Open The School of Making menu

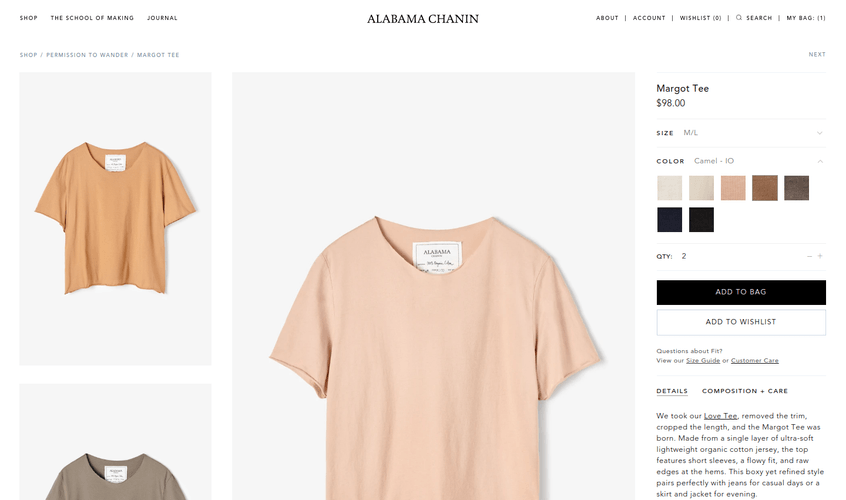[x=92, y=18]
